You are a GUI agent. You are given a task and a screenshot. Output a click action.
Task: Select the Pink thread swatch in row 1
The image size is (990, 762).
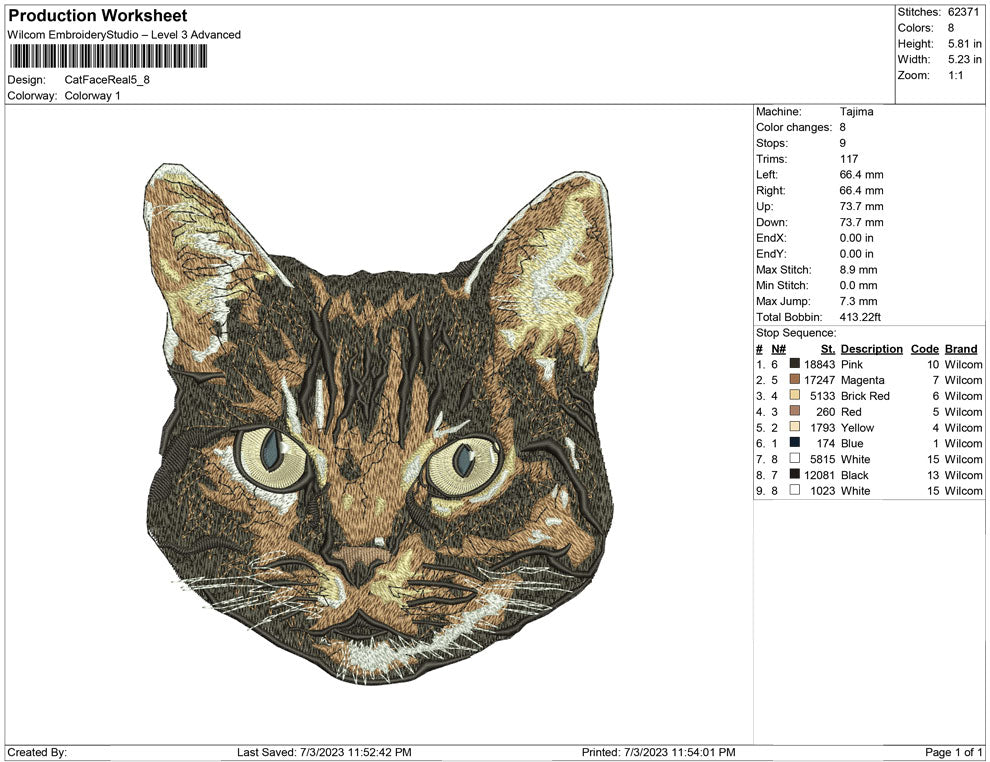(795, 364)
